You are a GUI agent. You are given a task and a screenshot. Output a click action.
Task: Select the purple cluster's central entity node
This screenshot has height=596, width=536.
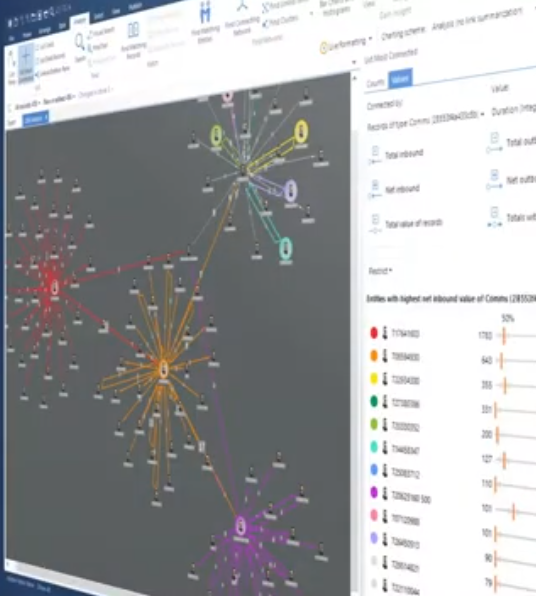[x=241, y=526]
